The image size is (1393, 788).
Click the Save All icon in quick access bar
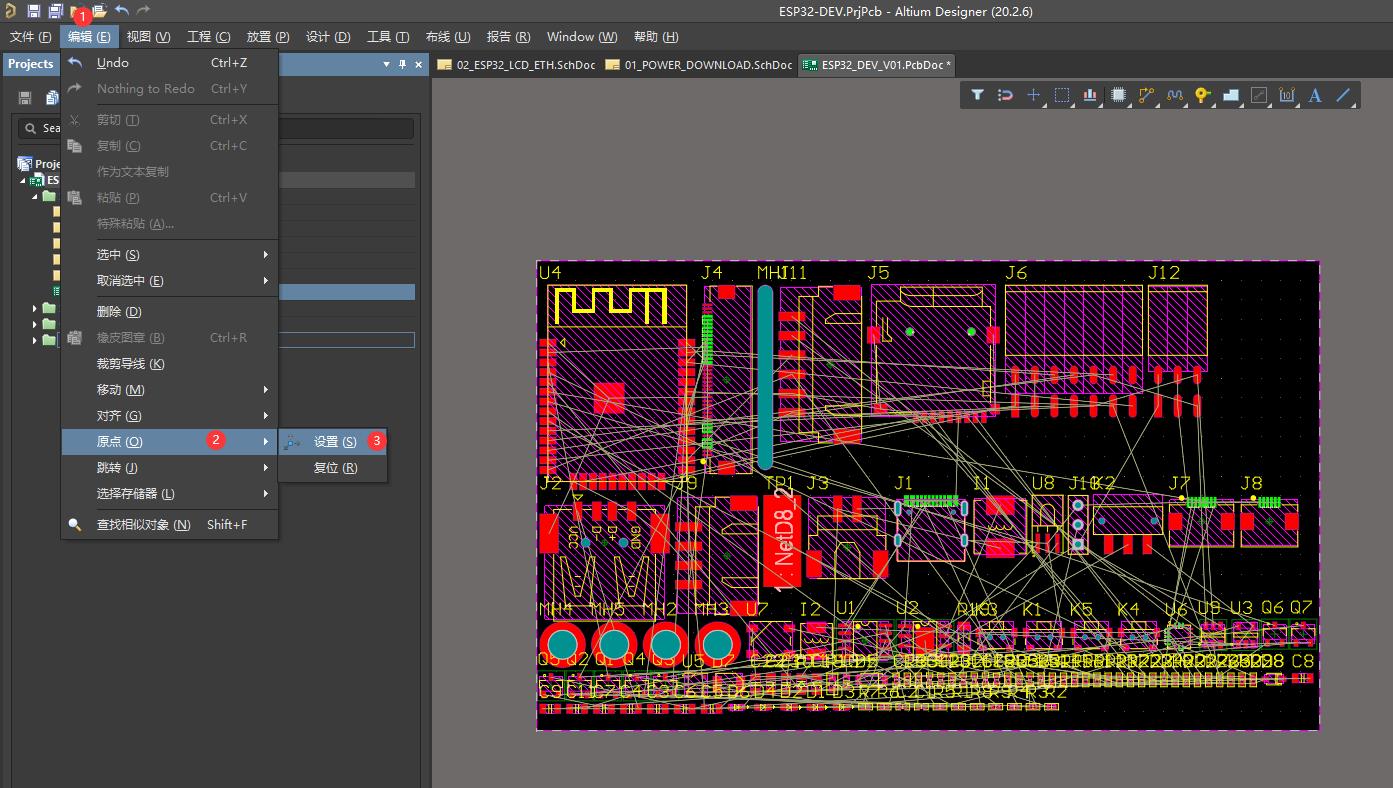pyautogui.click(x=56, y=11)
